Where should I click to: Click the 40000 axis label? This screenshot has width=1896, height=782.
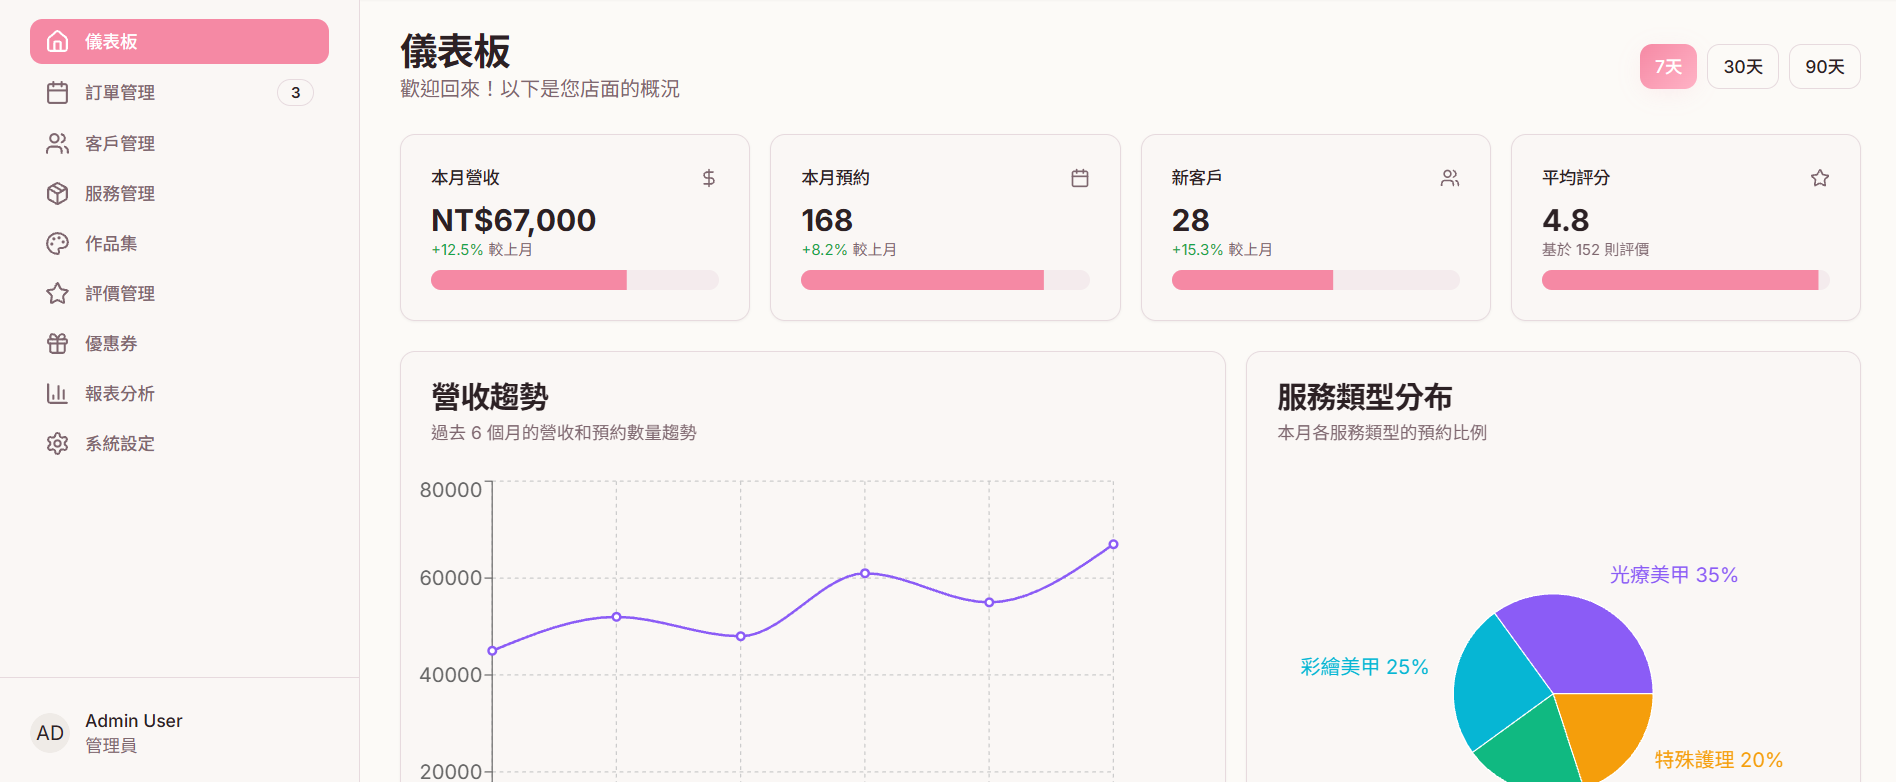click(451, 675)
